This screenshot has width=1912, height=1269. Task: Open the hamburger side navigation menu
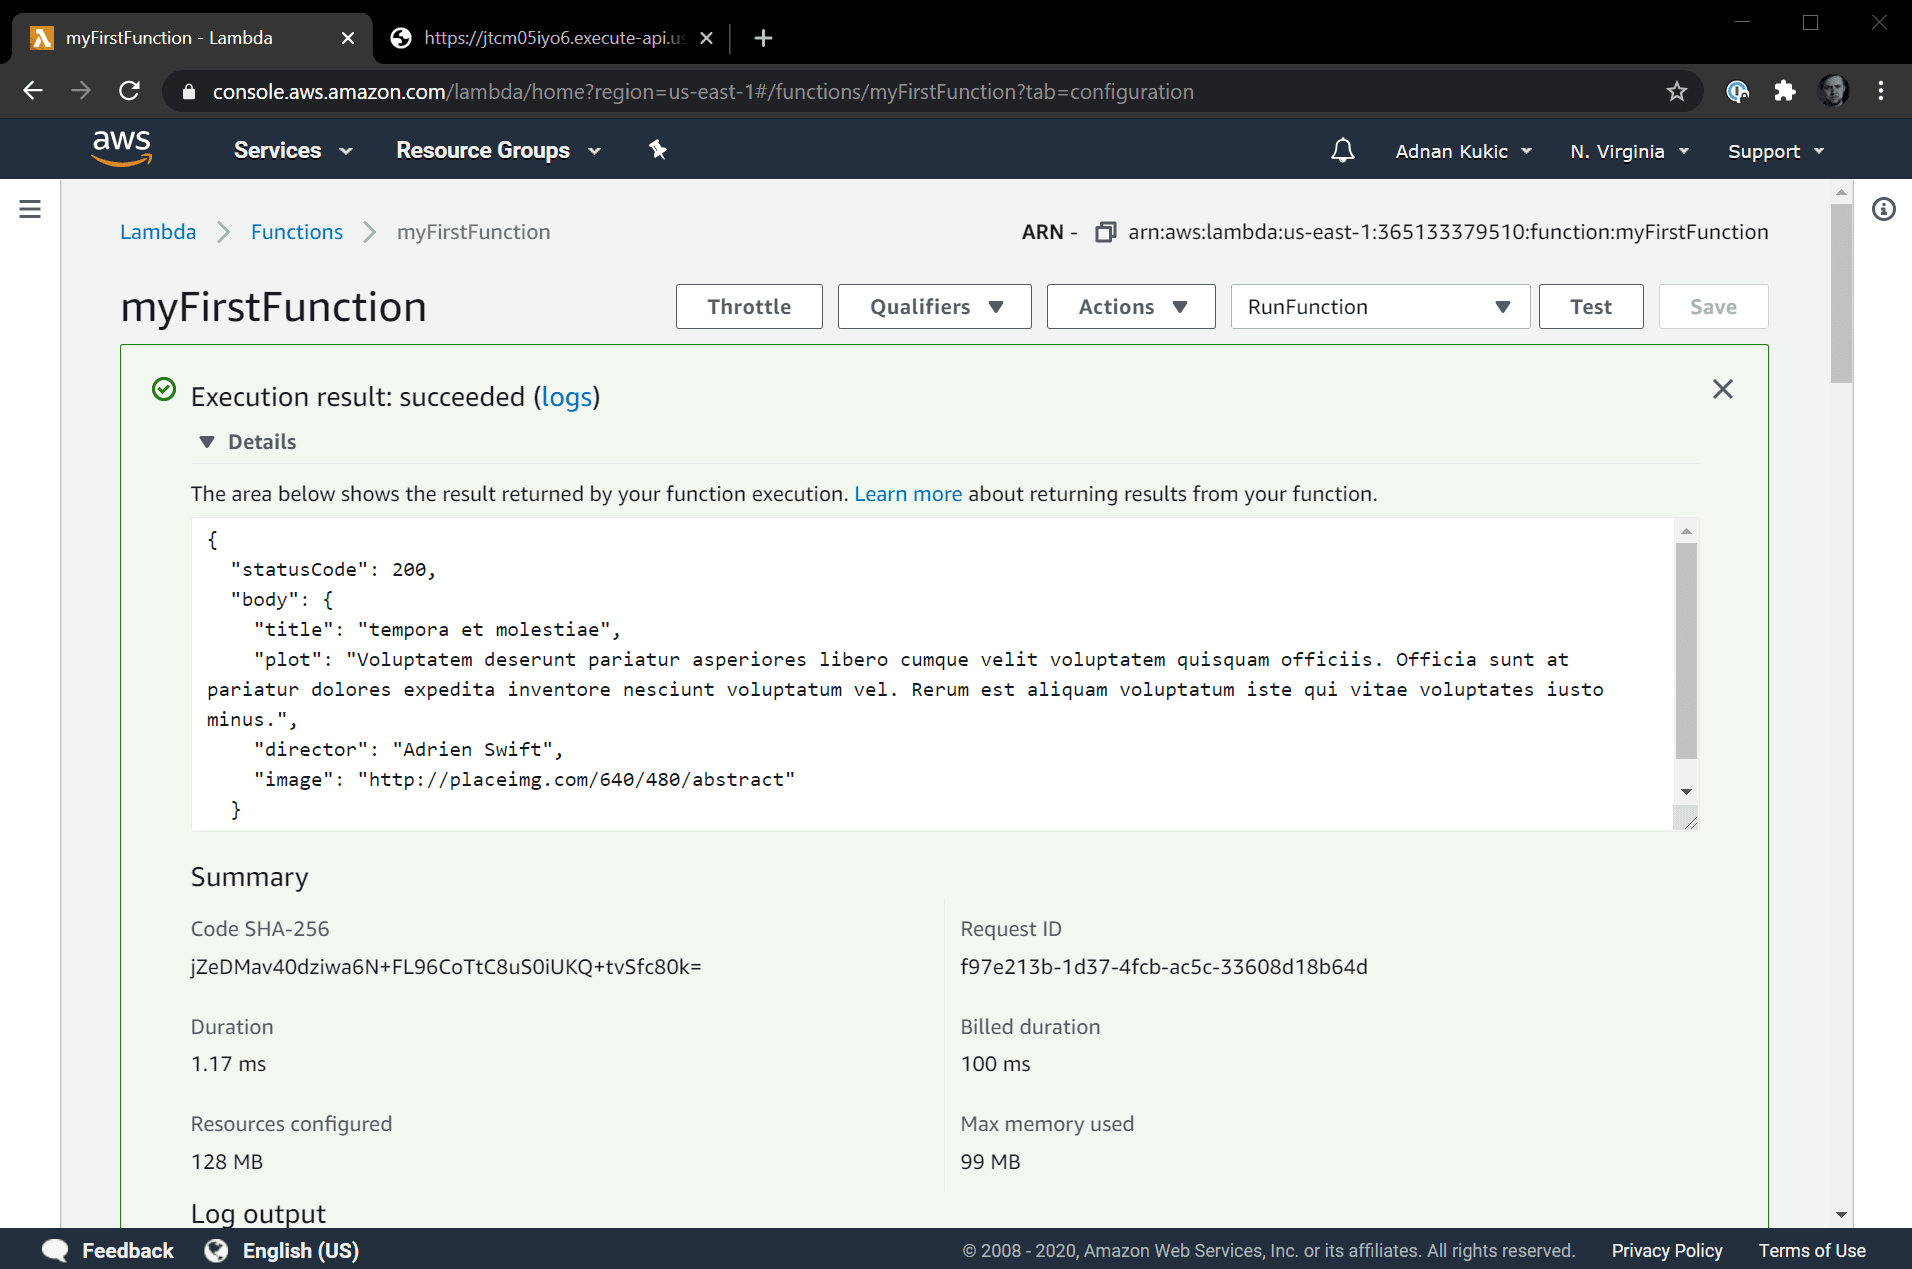(x=30, y=209)
